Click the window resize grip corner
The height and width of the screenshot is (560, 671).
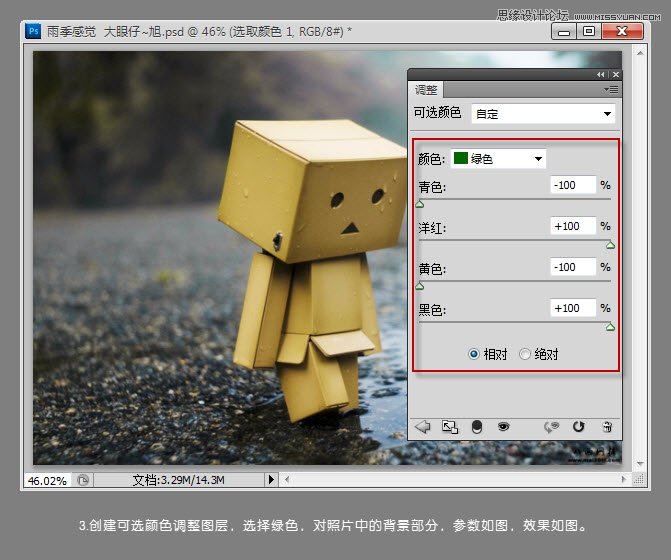[x=639, y=480]
